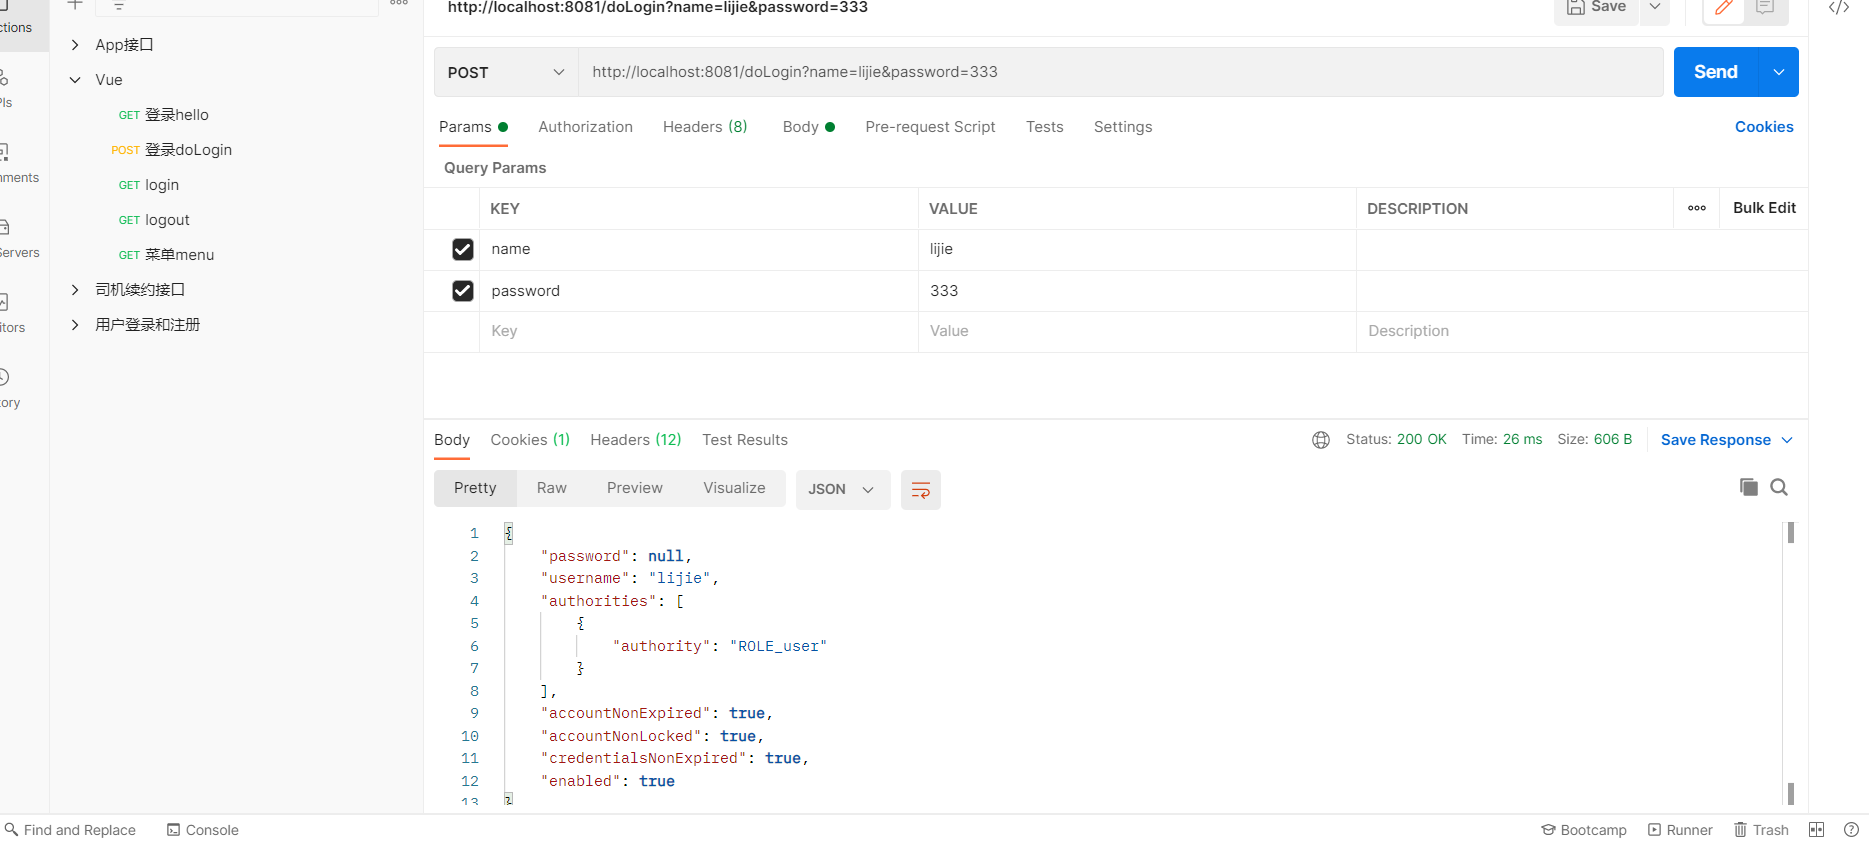
Task: Open the Runner
Action: tap(1680, 830)
